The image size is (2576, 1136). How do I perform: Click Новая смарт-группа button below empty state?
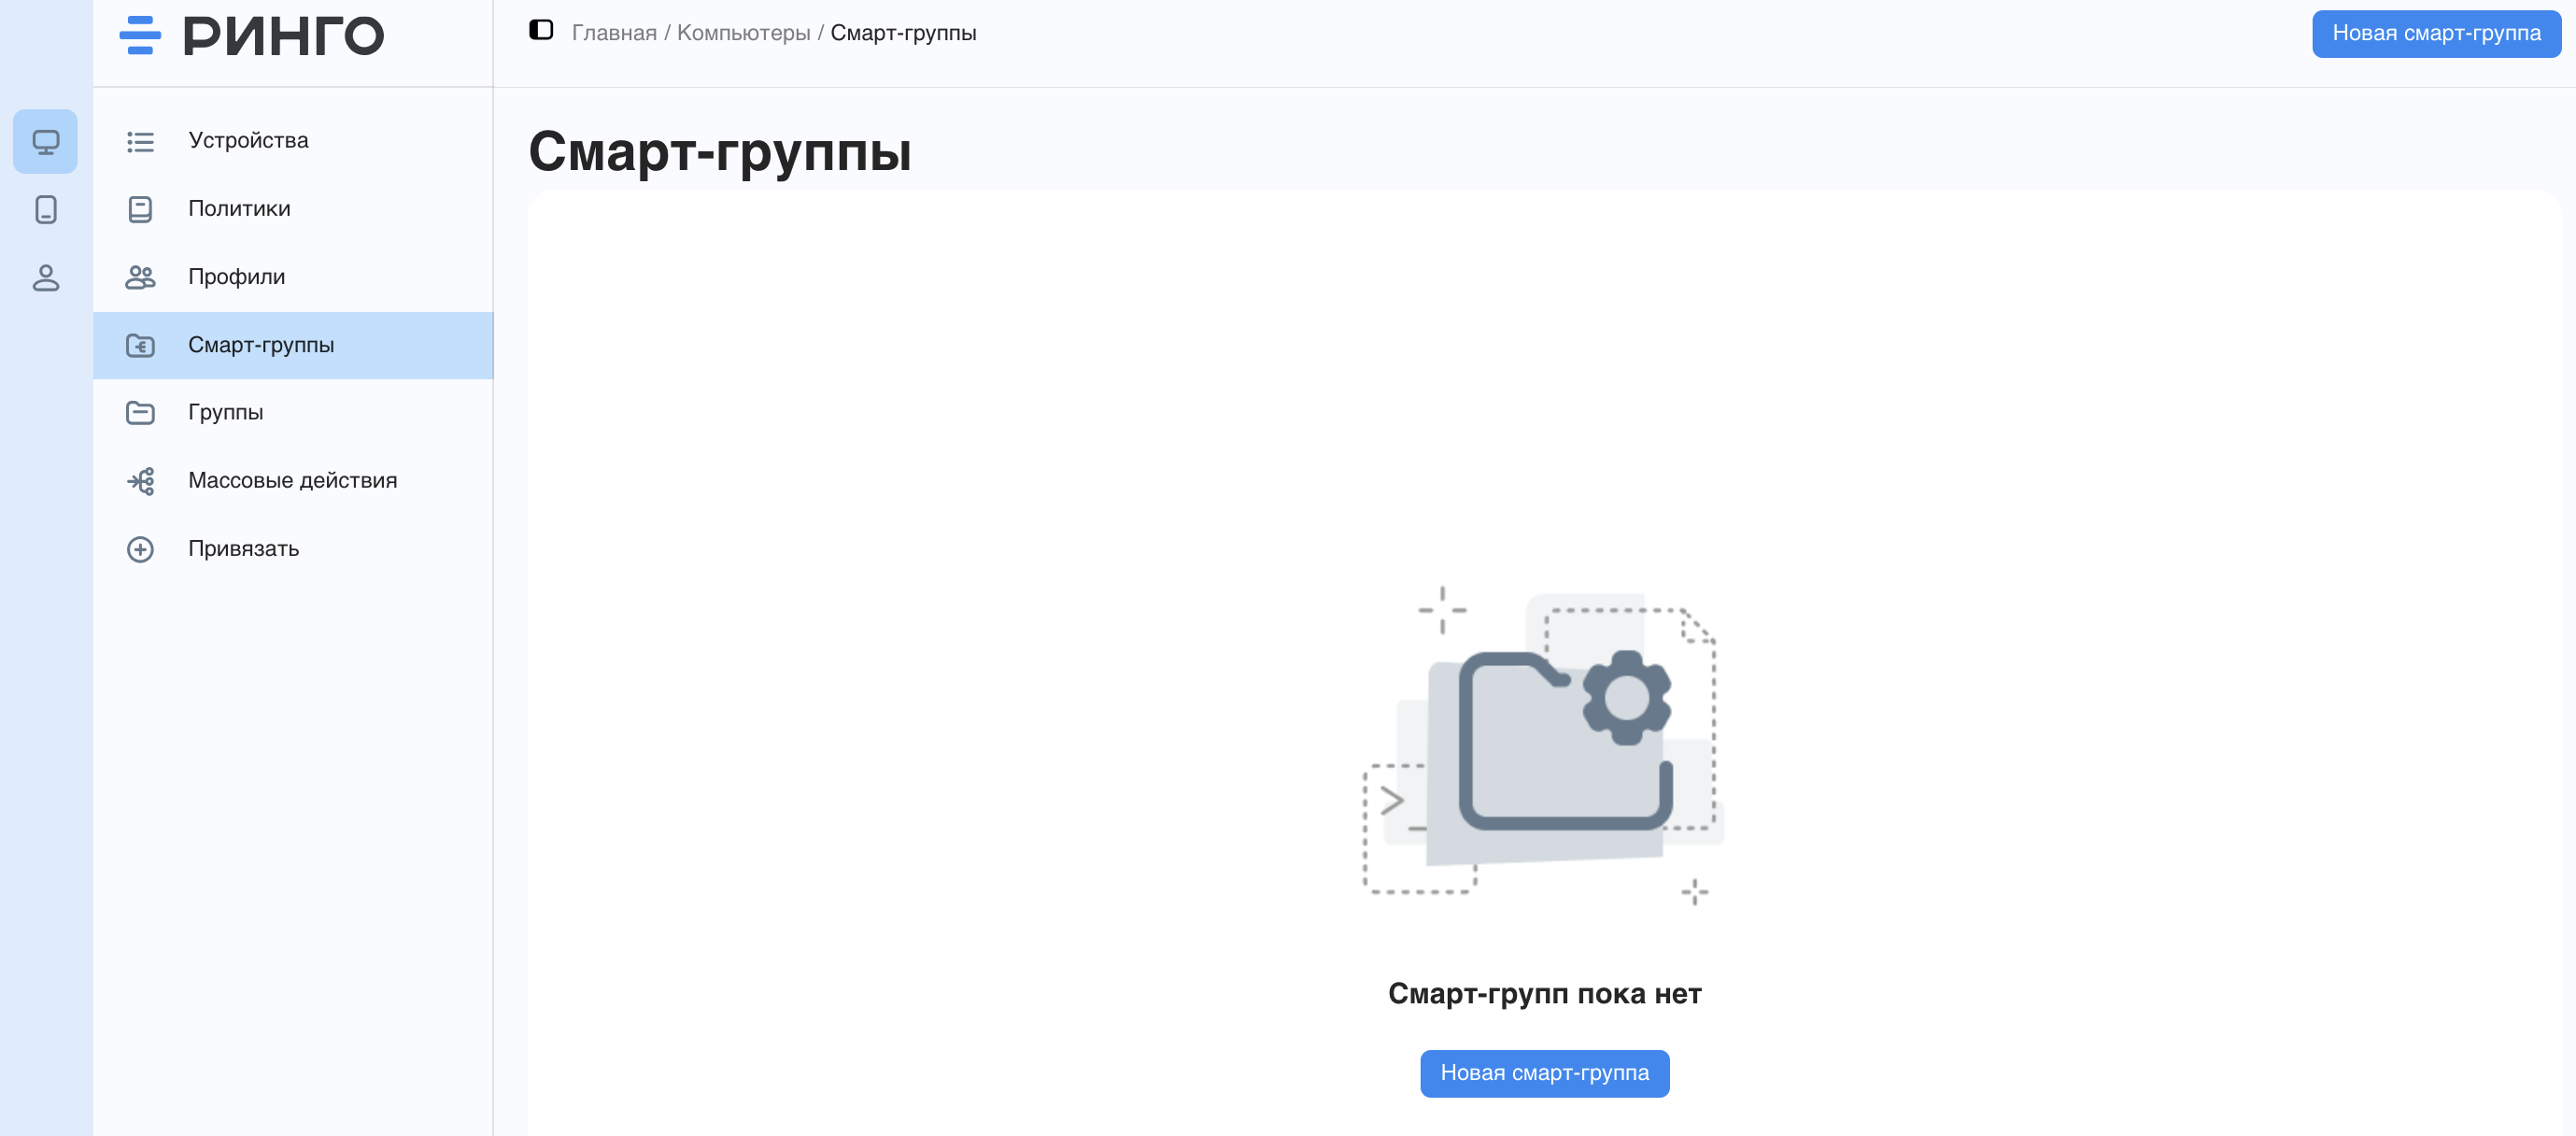(x=1544, y=1073)
